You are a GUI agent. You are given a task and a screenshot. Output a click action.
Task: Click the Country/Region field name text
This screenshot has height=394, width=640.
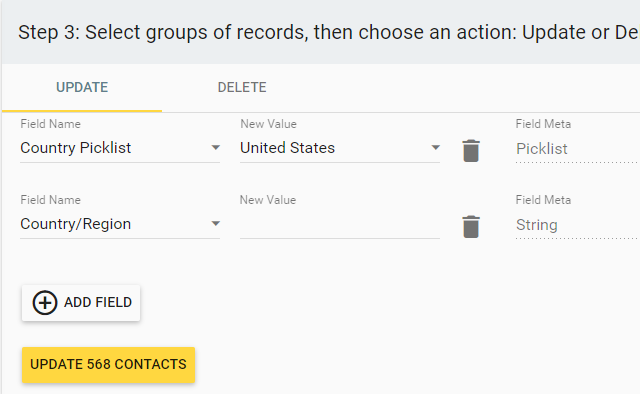(x=76, y=224)
